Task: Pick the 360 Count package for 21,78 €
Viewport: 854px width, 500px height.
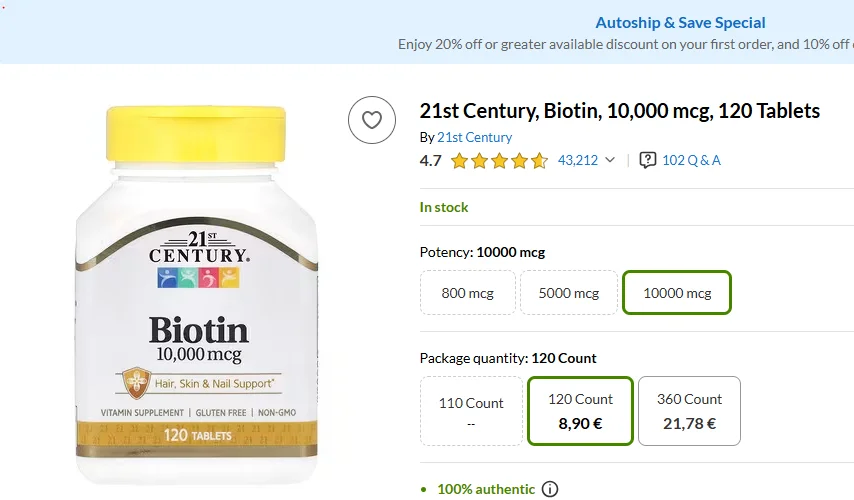Action: [x=689, y=411]
